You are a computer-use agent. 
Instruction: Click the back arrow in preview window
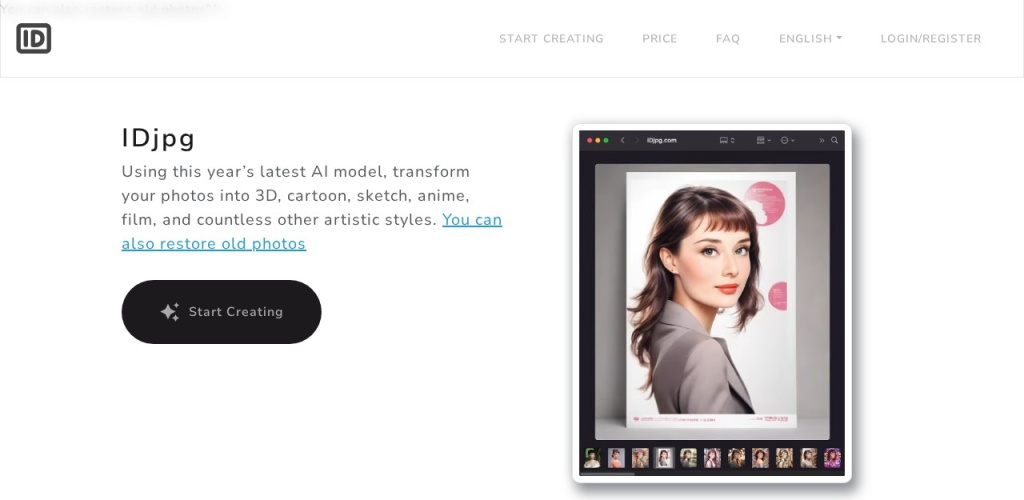[x=622, y=141]
